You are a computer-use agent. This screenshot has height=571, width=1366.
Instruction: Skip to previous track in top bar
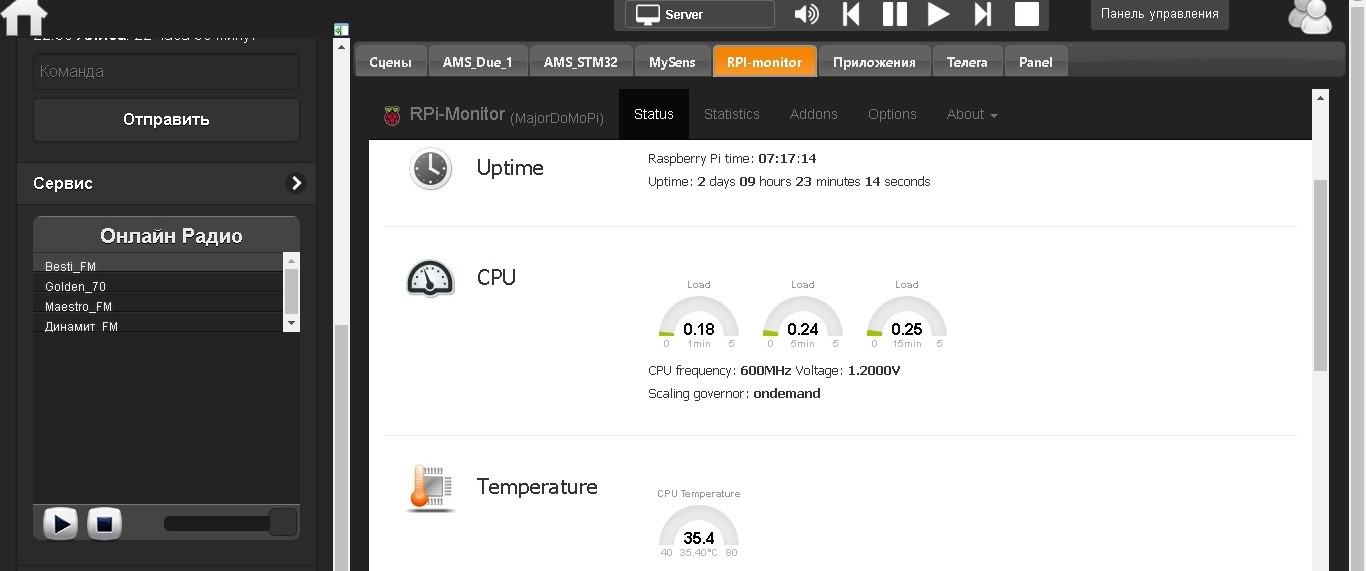[851, 14]
